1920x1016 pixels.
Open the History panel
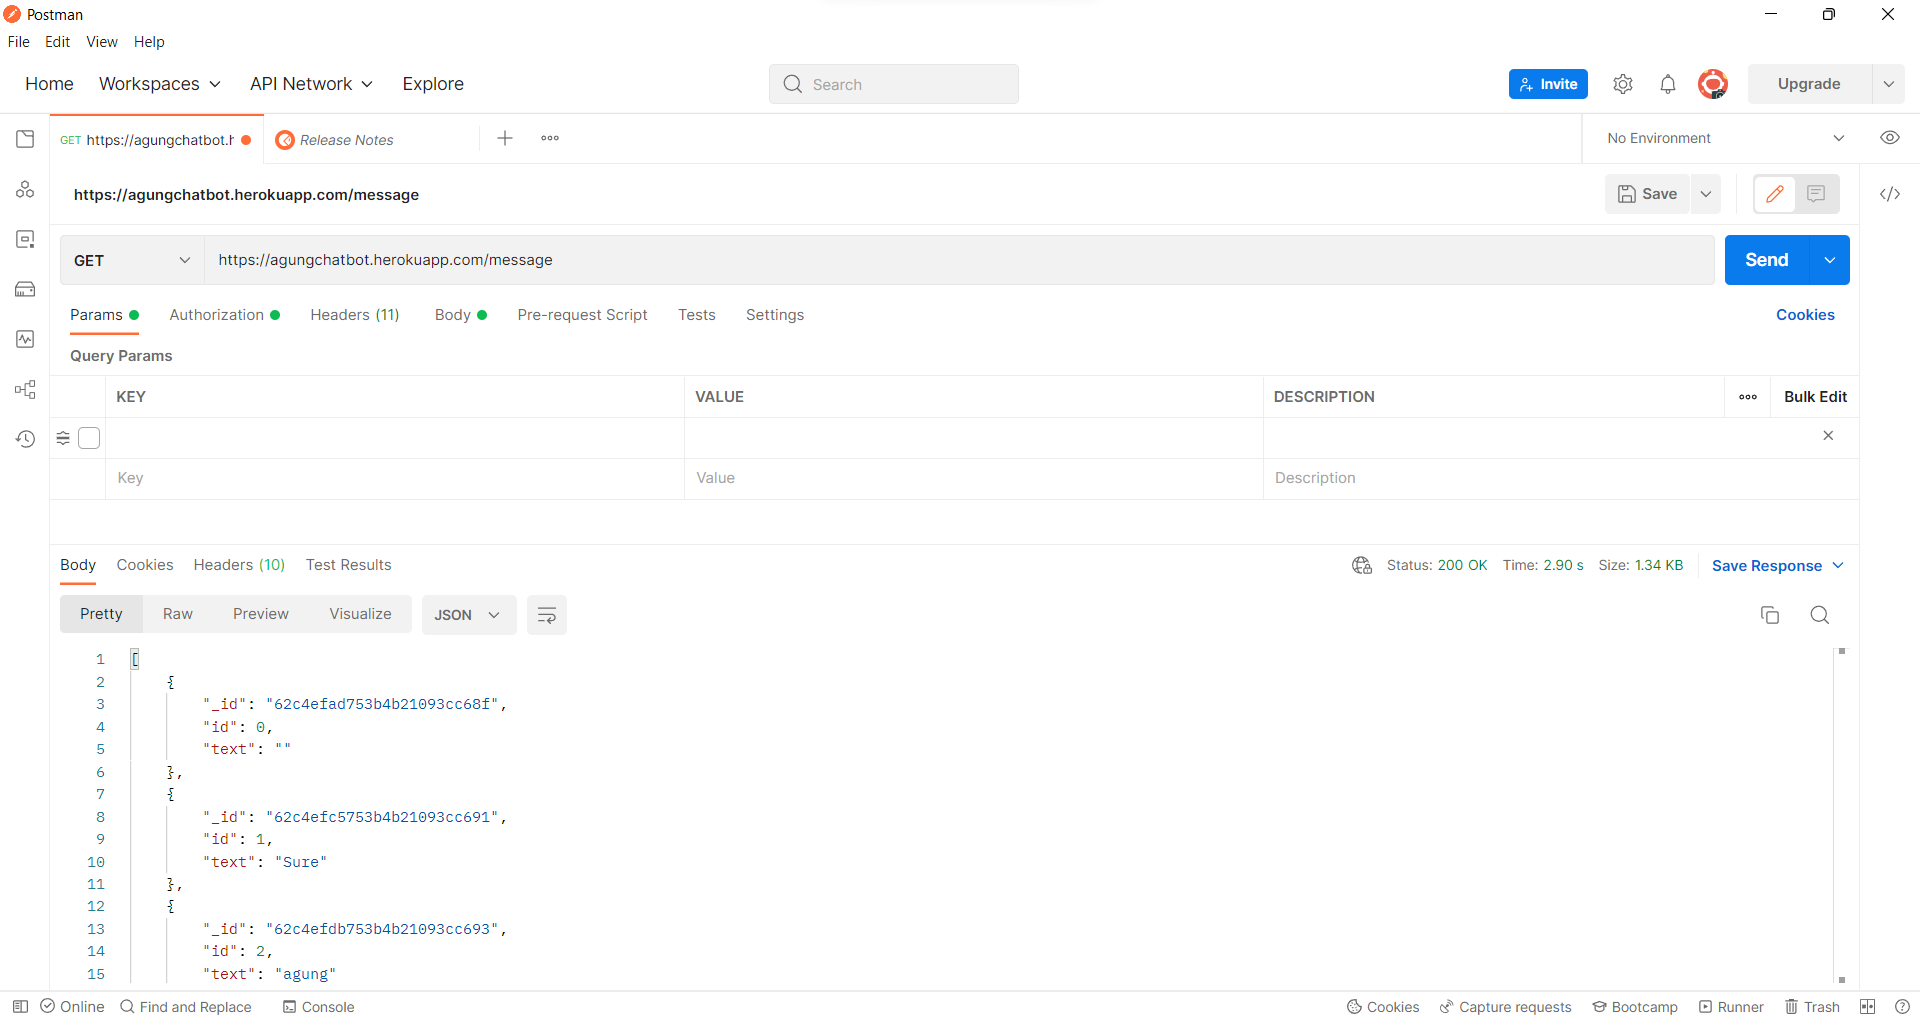click(x=25, y=439)
